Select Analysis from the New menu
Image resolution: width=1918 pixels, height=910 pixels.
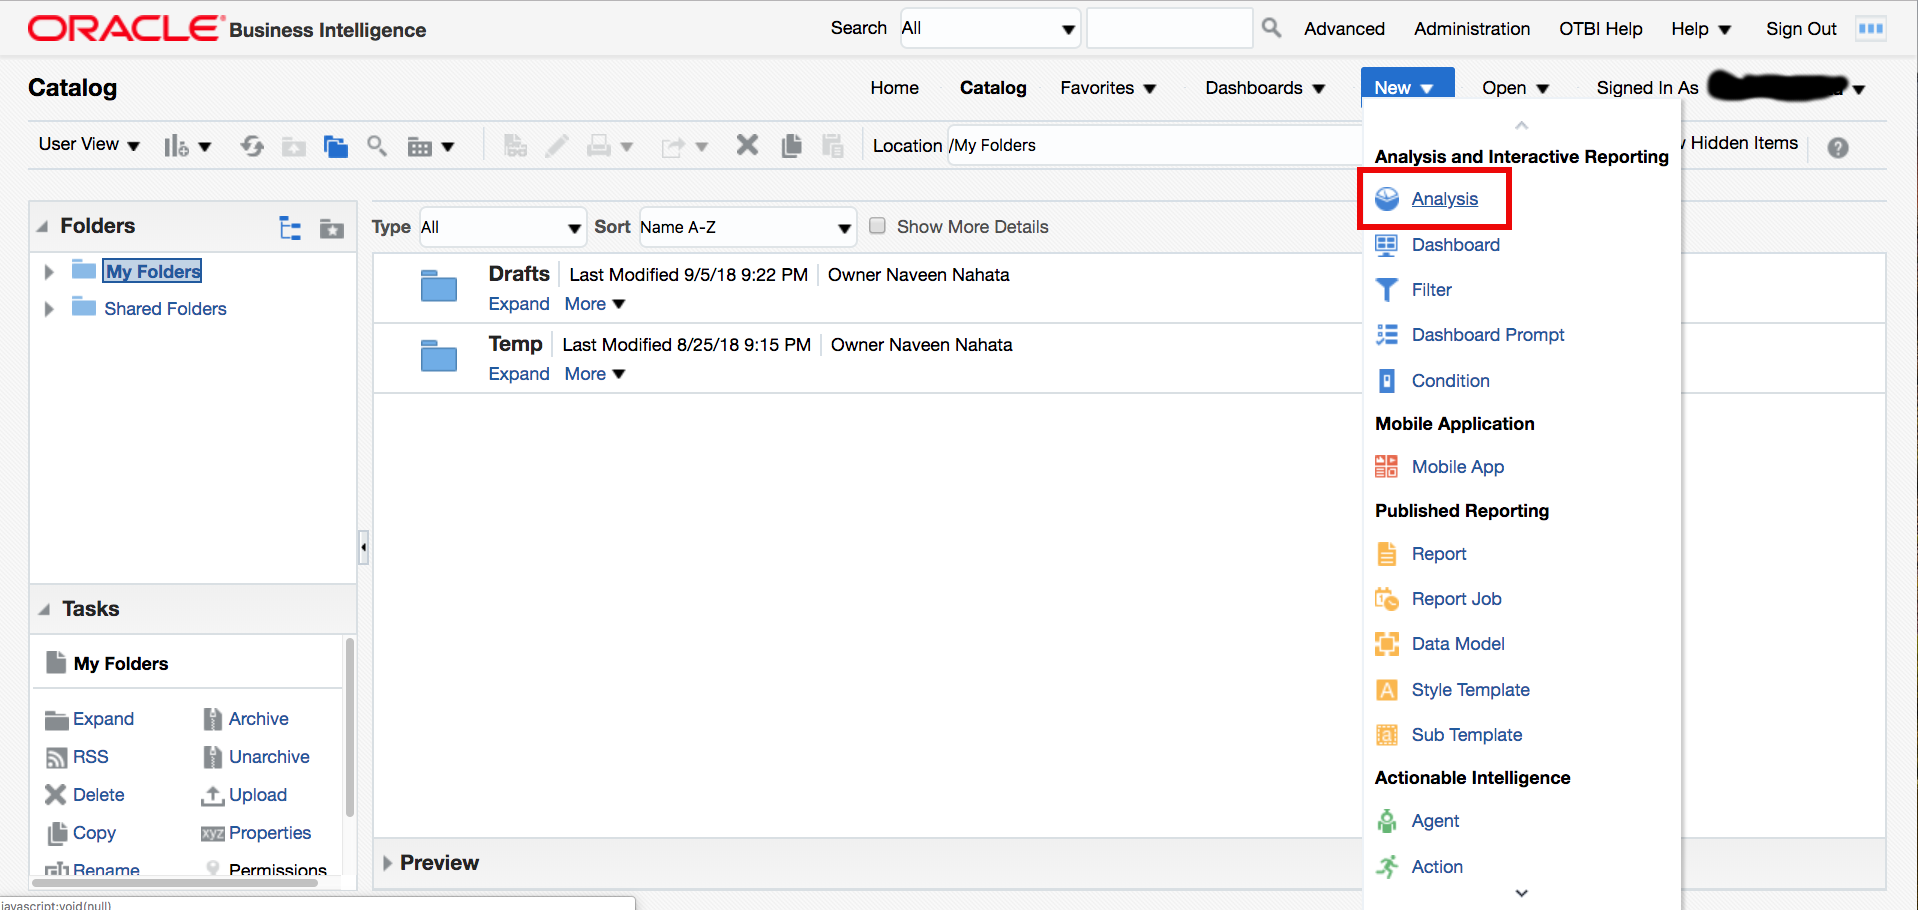coord(1444,199)
